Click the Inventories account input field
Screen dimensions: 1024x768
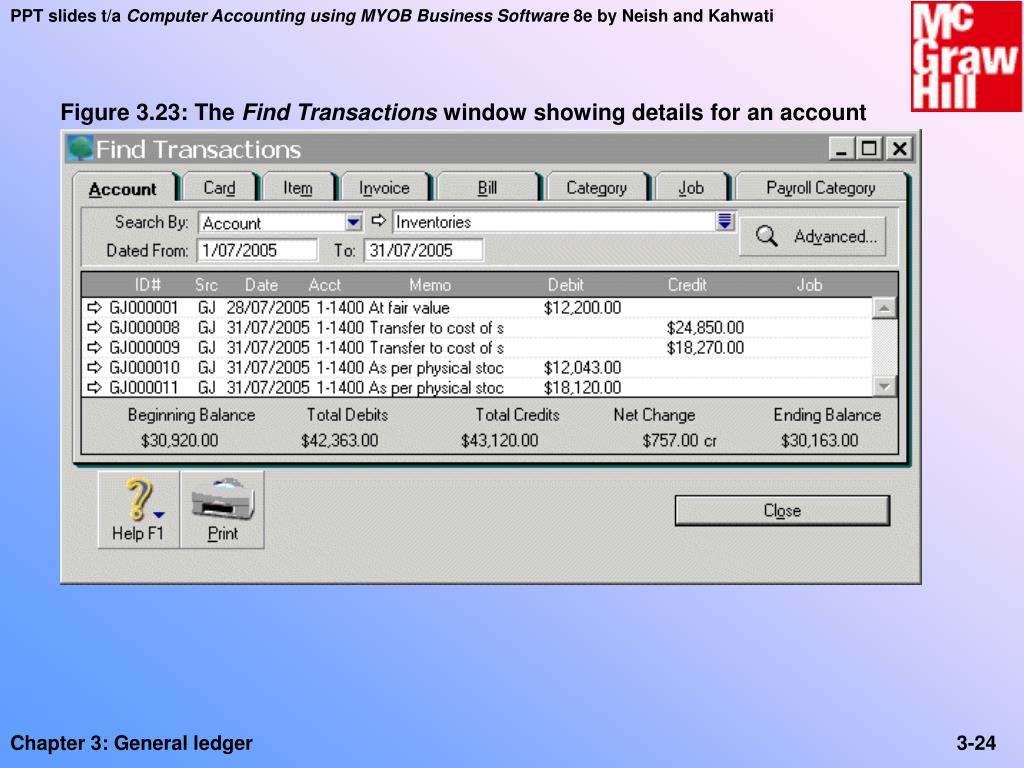click(554, 222)
